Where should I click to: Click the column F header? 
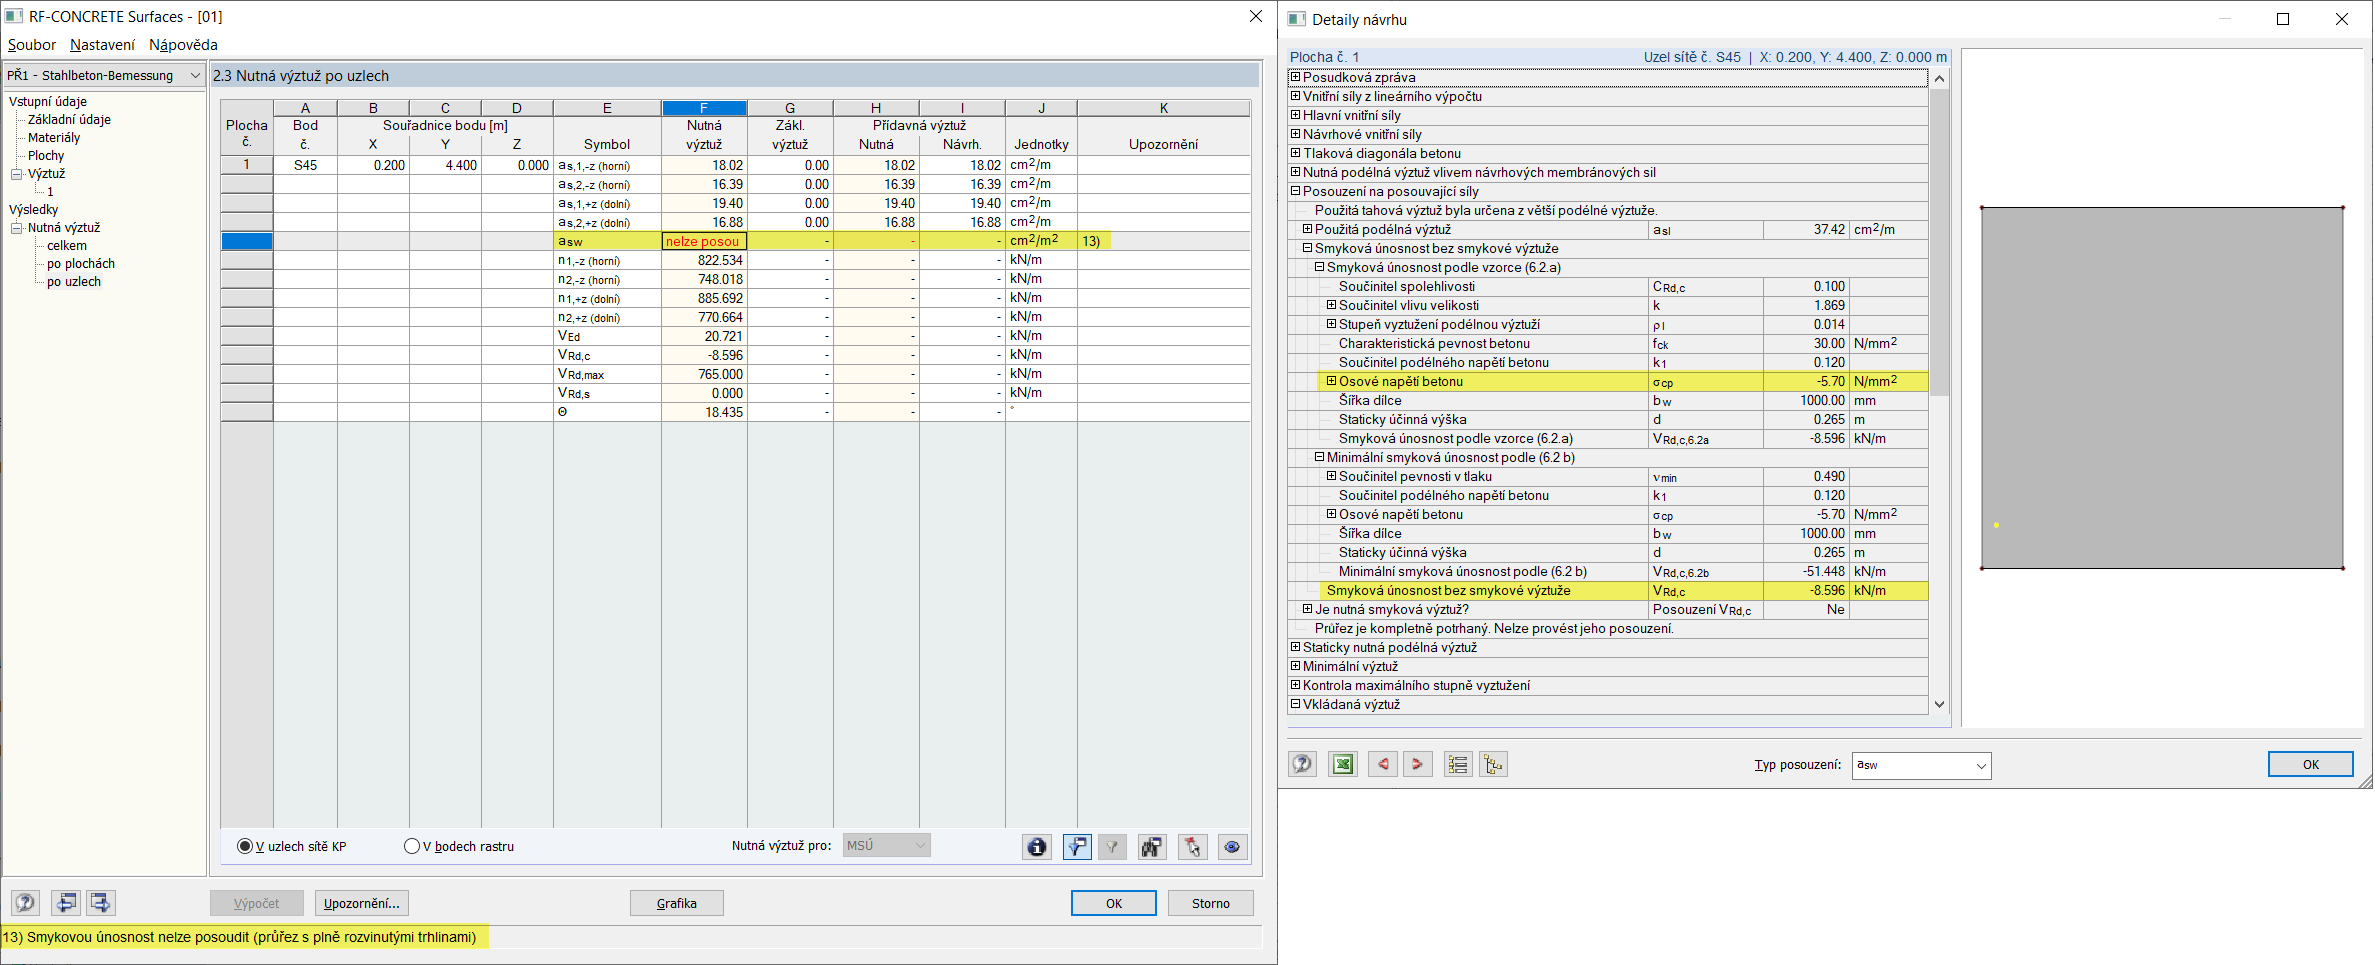click(704, 108)
